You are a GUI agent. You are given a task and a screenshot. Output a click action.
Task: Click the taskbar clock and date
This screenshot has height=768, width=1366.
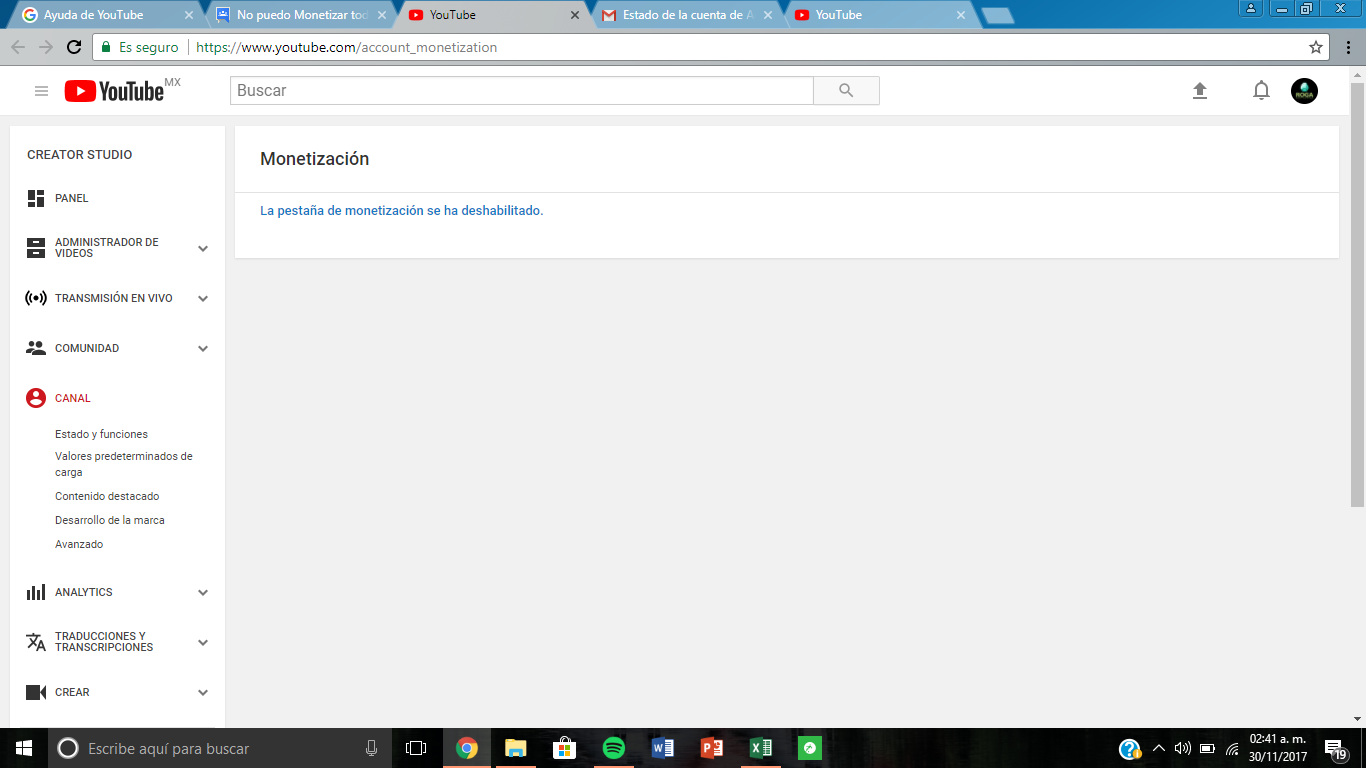(1278, 748)
